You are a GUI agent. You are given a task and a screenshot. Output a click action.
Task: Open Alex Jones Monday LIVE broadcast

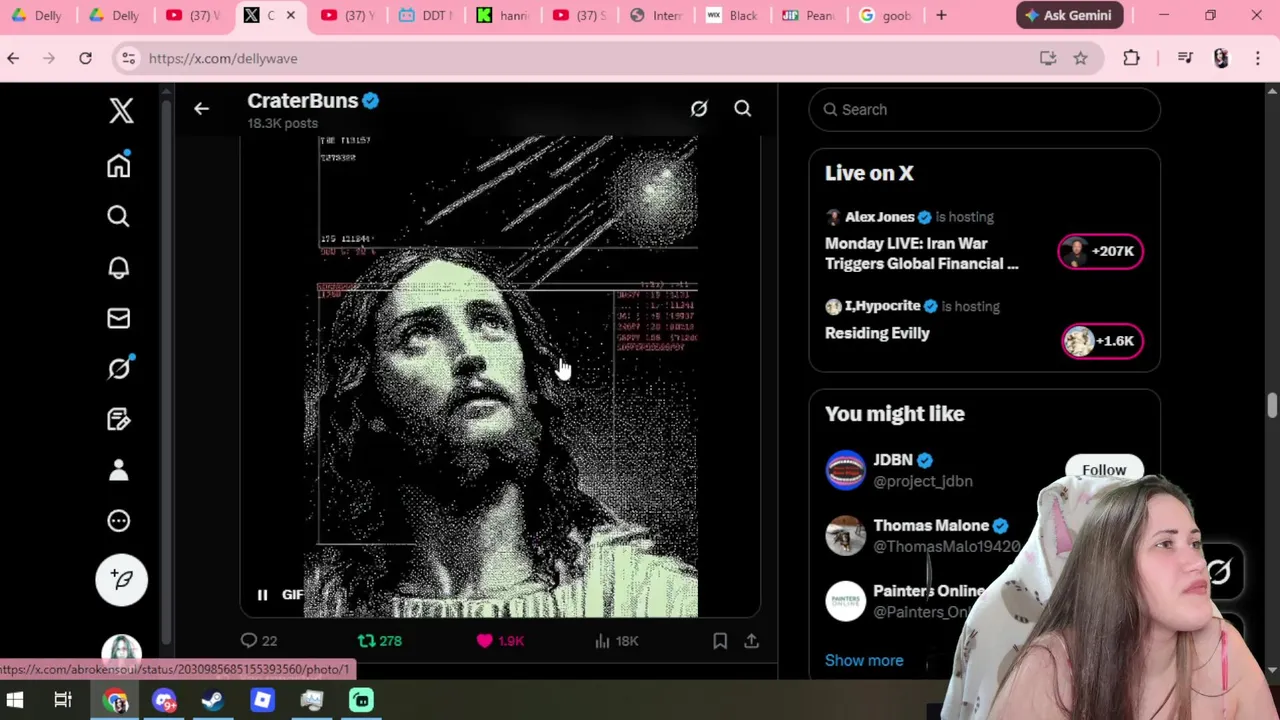click(x=921, y=254)
